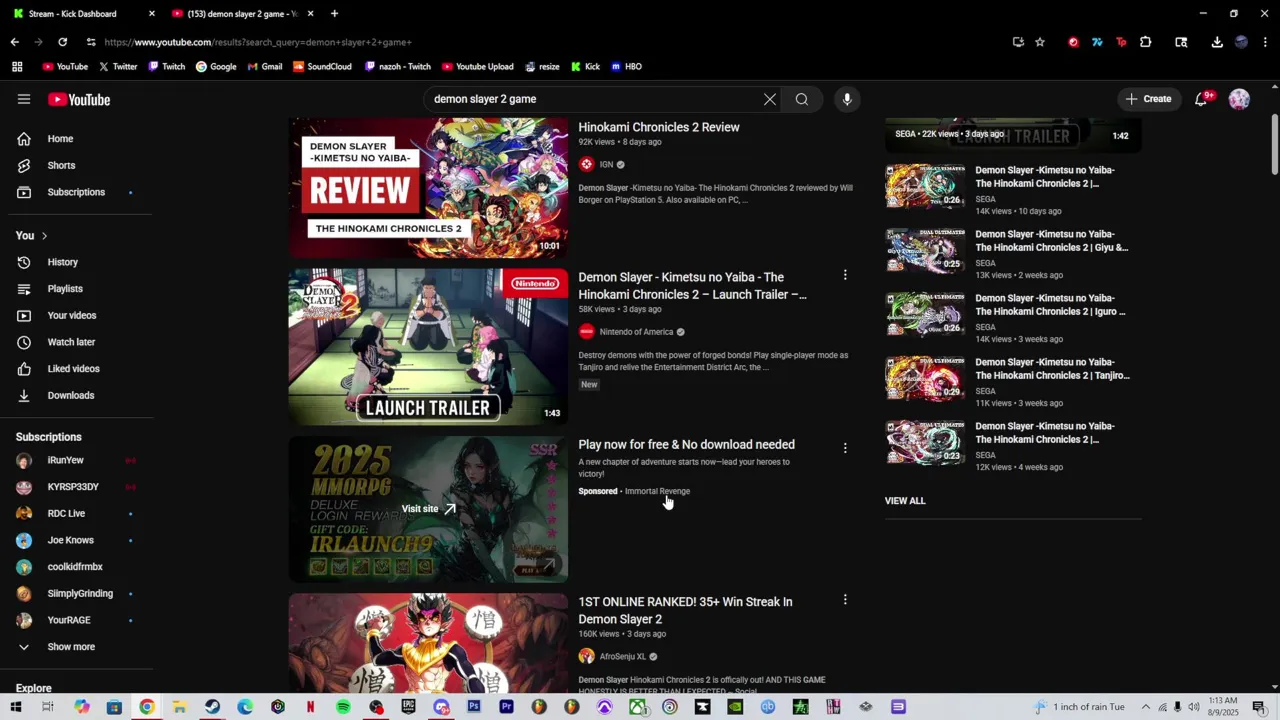Open the IGN review video thumbnail
1280x720 pixels.
[x=428, y=188]
